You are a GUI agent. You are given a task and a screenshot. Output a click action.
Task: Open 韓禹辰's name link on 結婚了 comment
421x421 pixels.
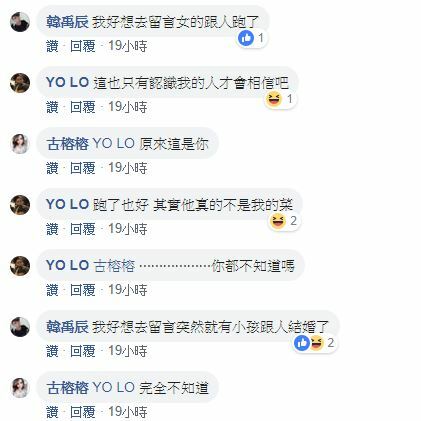click(67, 327)
